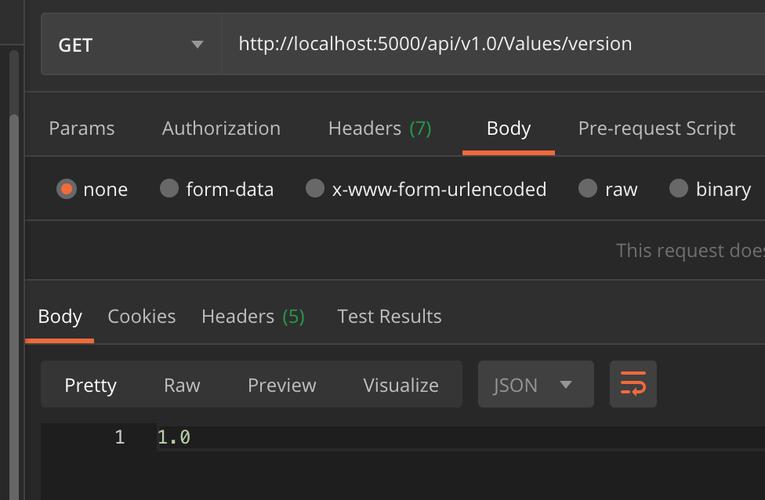Image resolution: width=765 pixels, height=500 pixels.
Task: Switch to the Params tab
Action: [x=81, y=128]
